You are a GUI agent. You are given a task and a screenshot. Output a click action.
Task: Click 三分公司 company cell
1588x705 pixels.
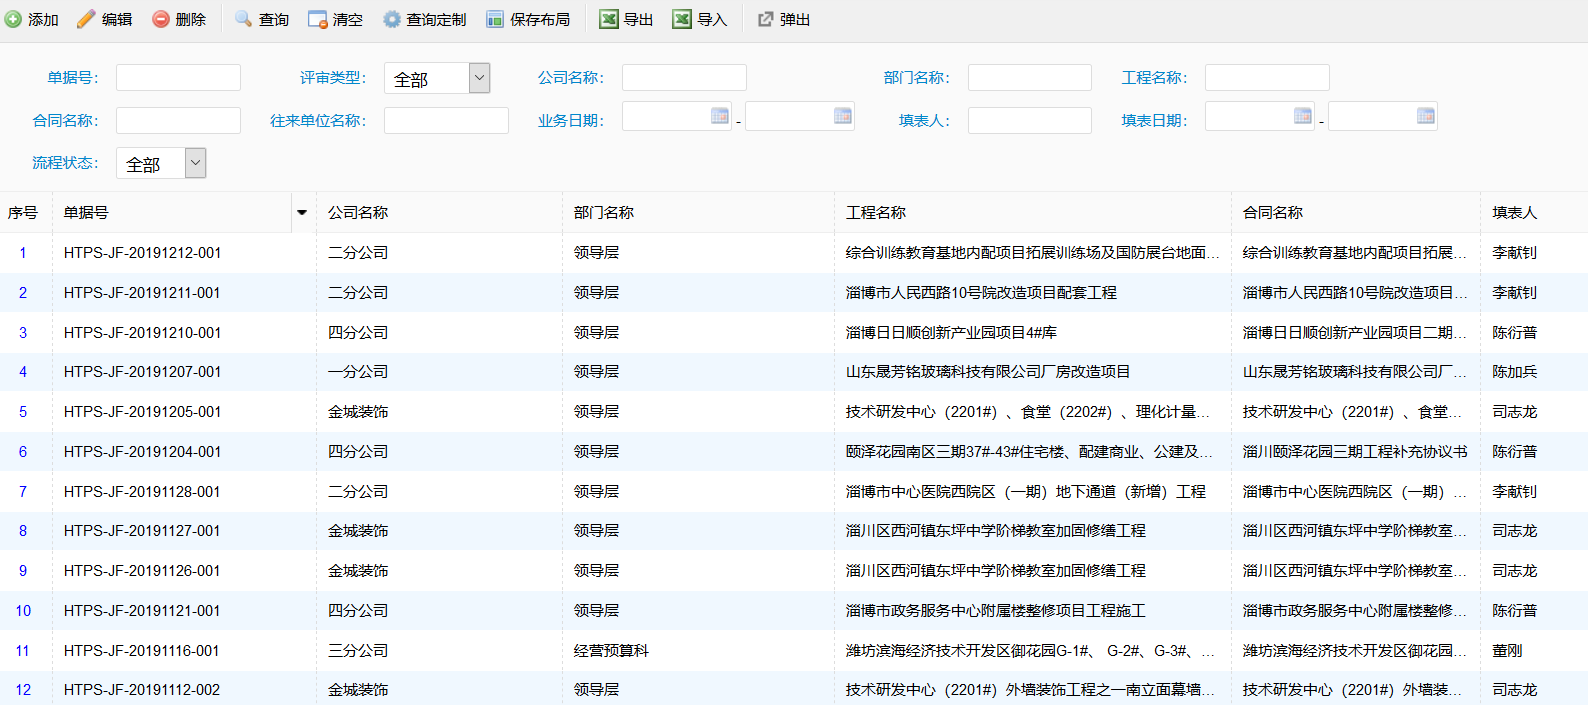click(358, 650)
